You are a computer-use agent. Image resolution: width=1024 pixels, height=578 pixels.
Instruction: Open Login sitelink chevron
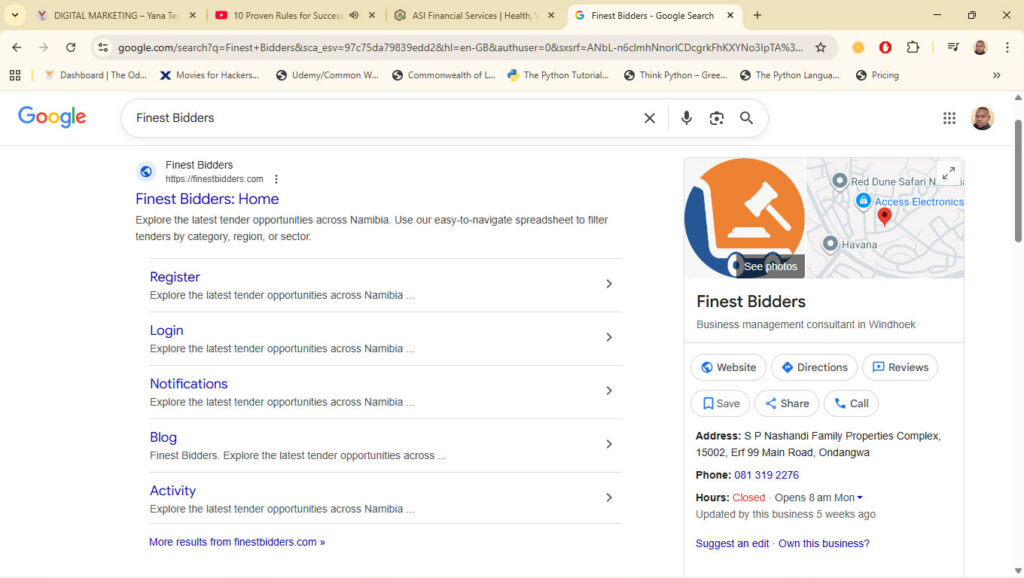click(609, 337)
